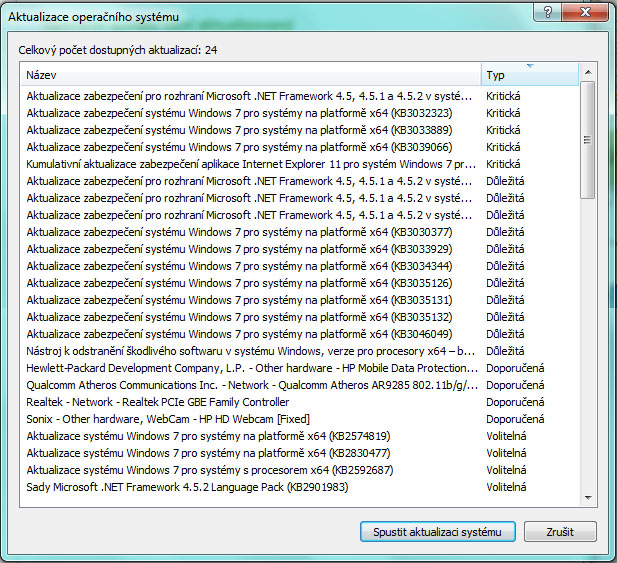Select the update row KB3033929
The height and width of the screenshot is (563, 617).
tap(300, 249)
